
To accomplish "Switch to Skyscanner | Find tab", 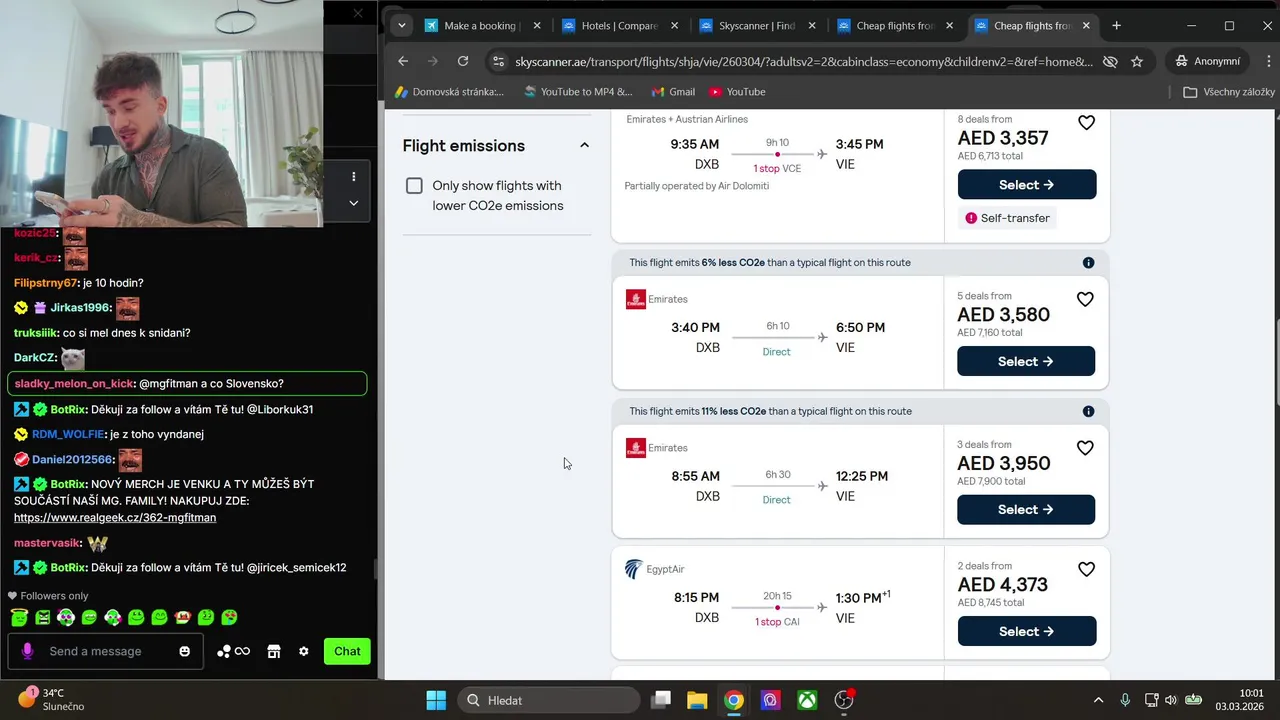I will (x=758, y=26).
